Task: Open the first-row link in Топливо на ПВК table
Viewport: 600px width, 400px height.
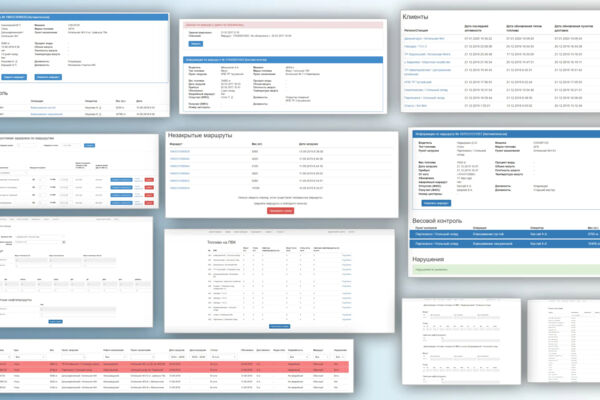Action: [x=346, y=255]
